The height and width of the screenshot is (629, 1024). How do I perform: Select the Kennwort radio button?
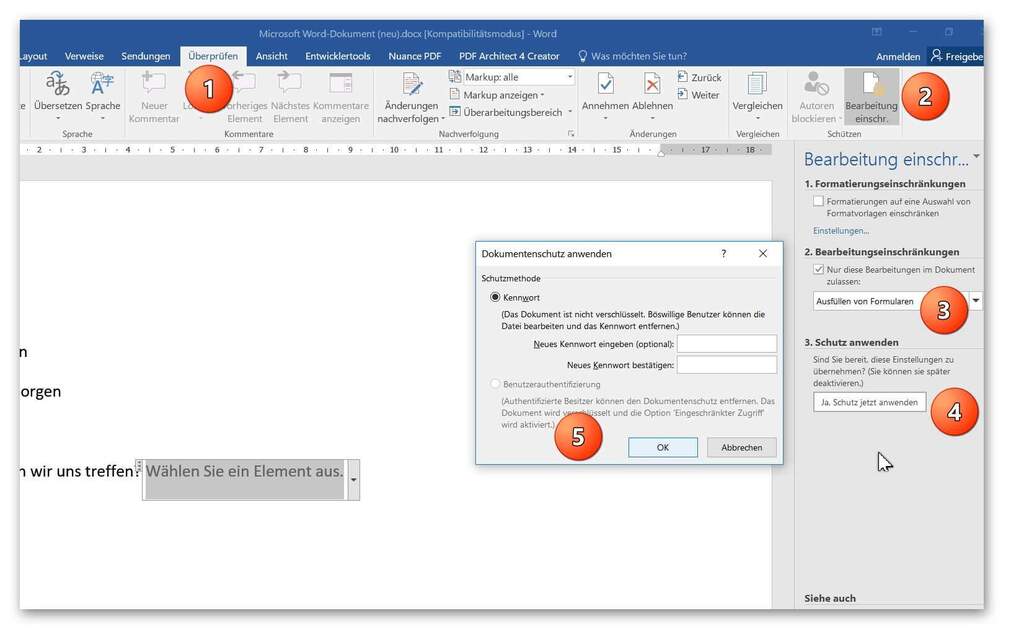tap(495, 297)
